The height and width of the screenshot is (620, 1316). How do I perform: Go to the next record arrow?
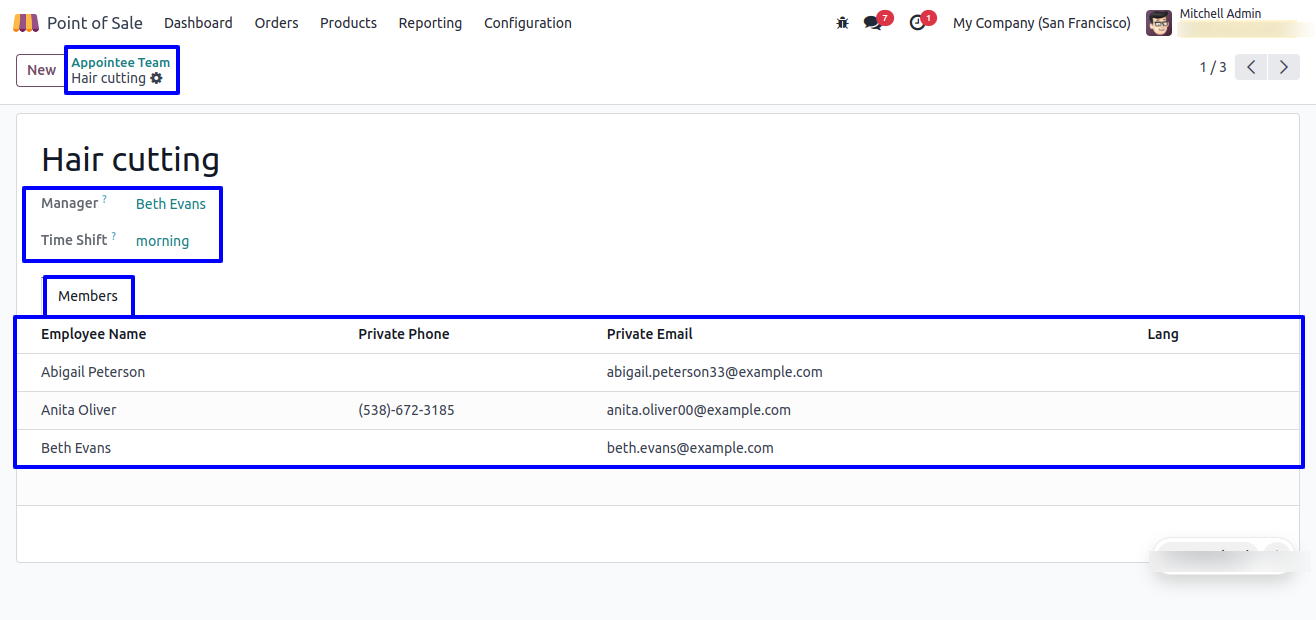pos(1284,68)
